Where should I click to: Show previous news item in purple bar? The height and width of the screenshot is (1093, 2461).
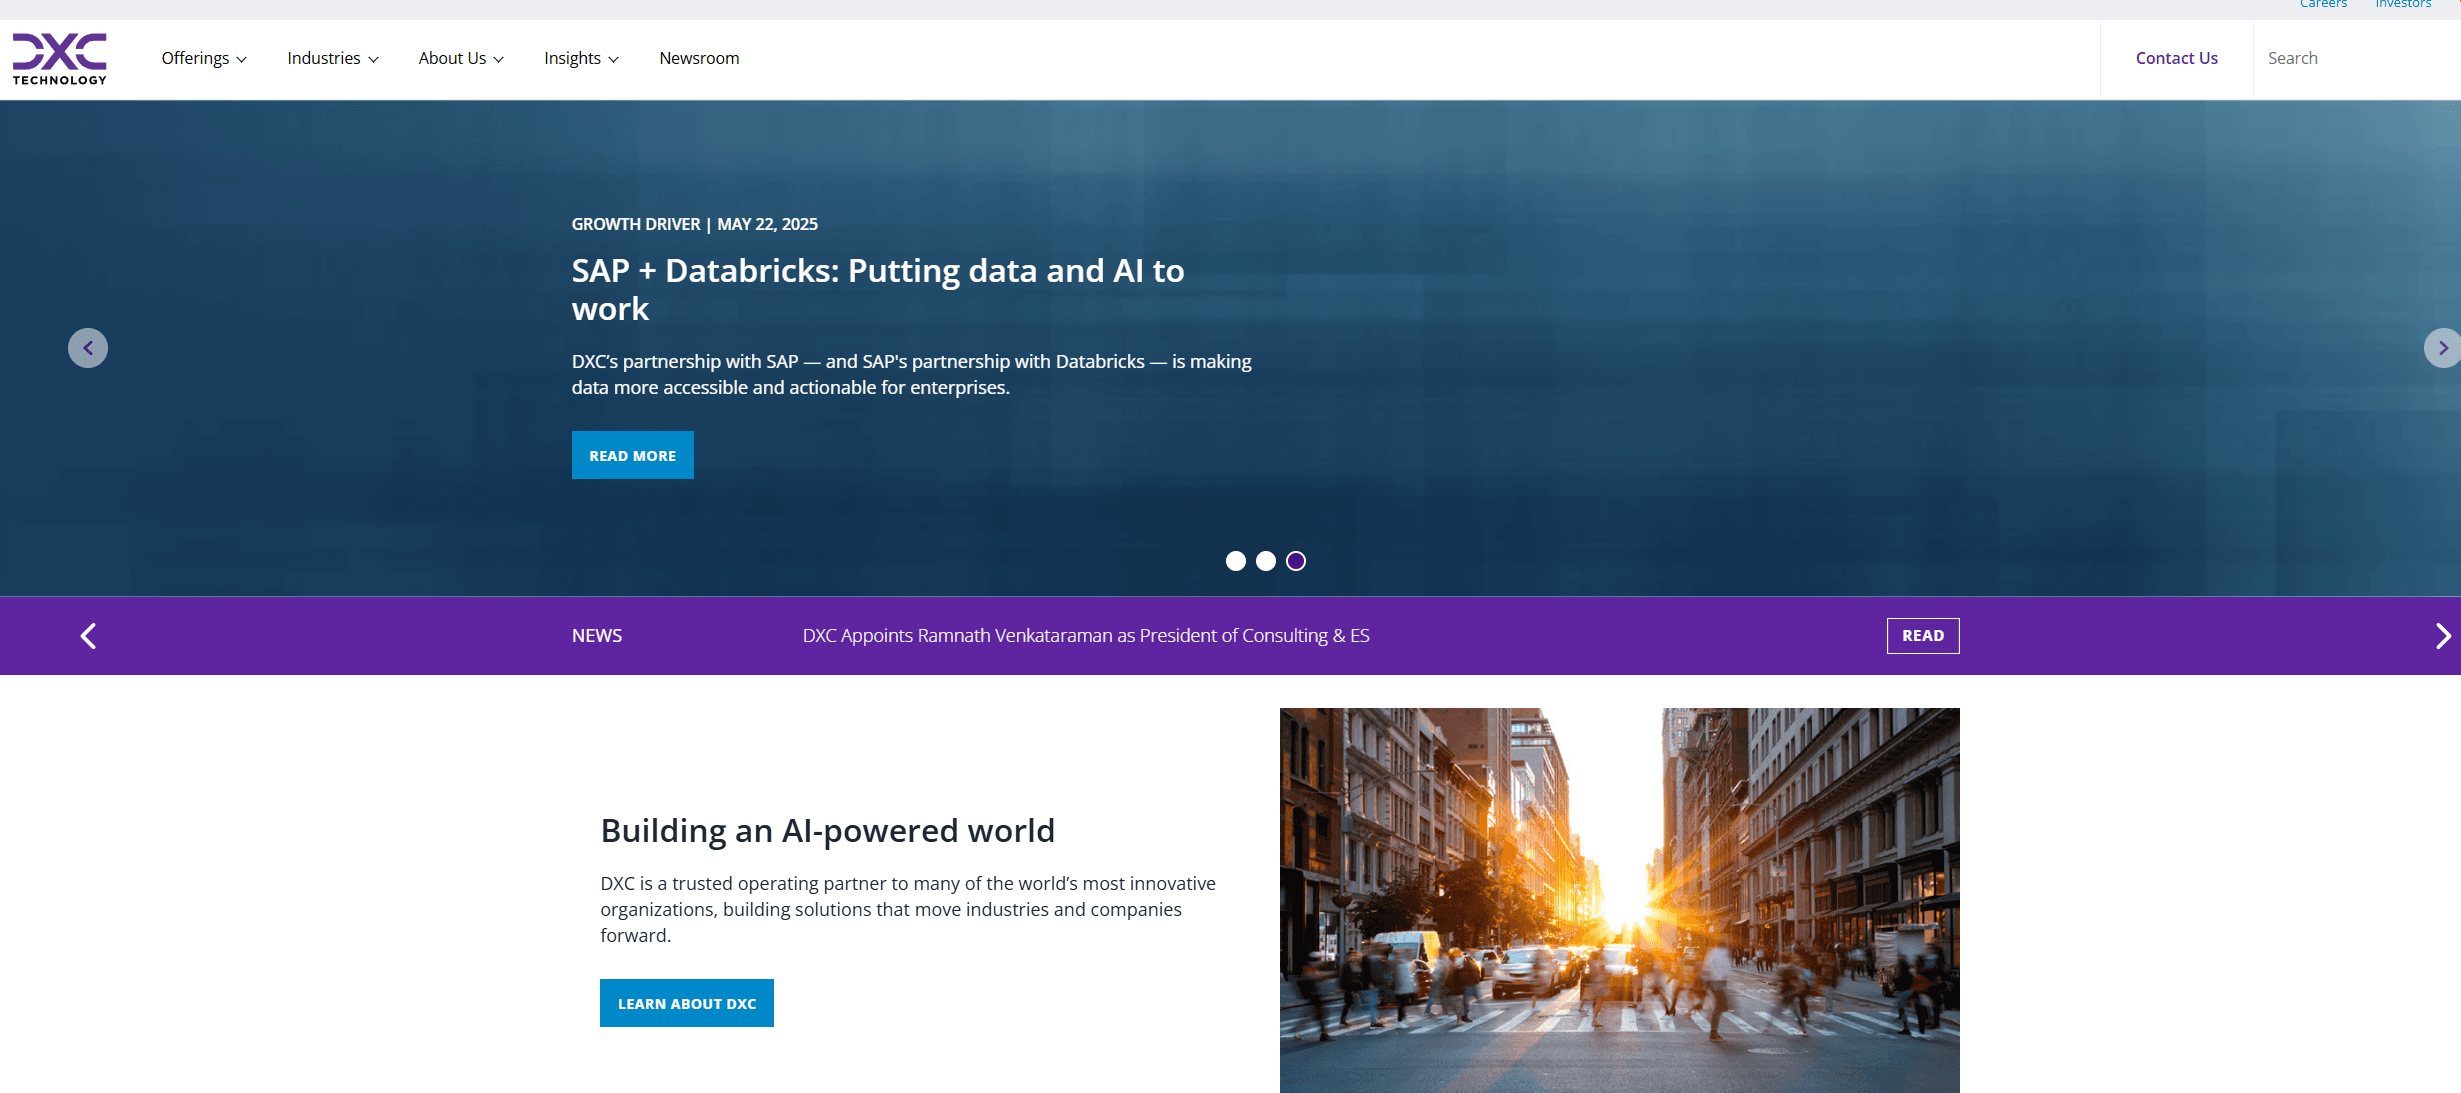(88, 636)
